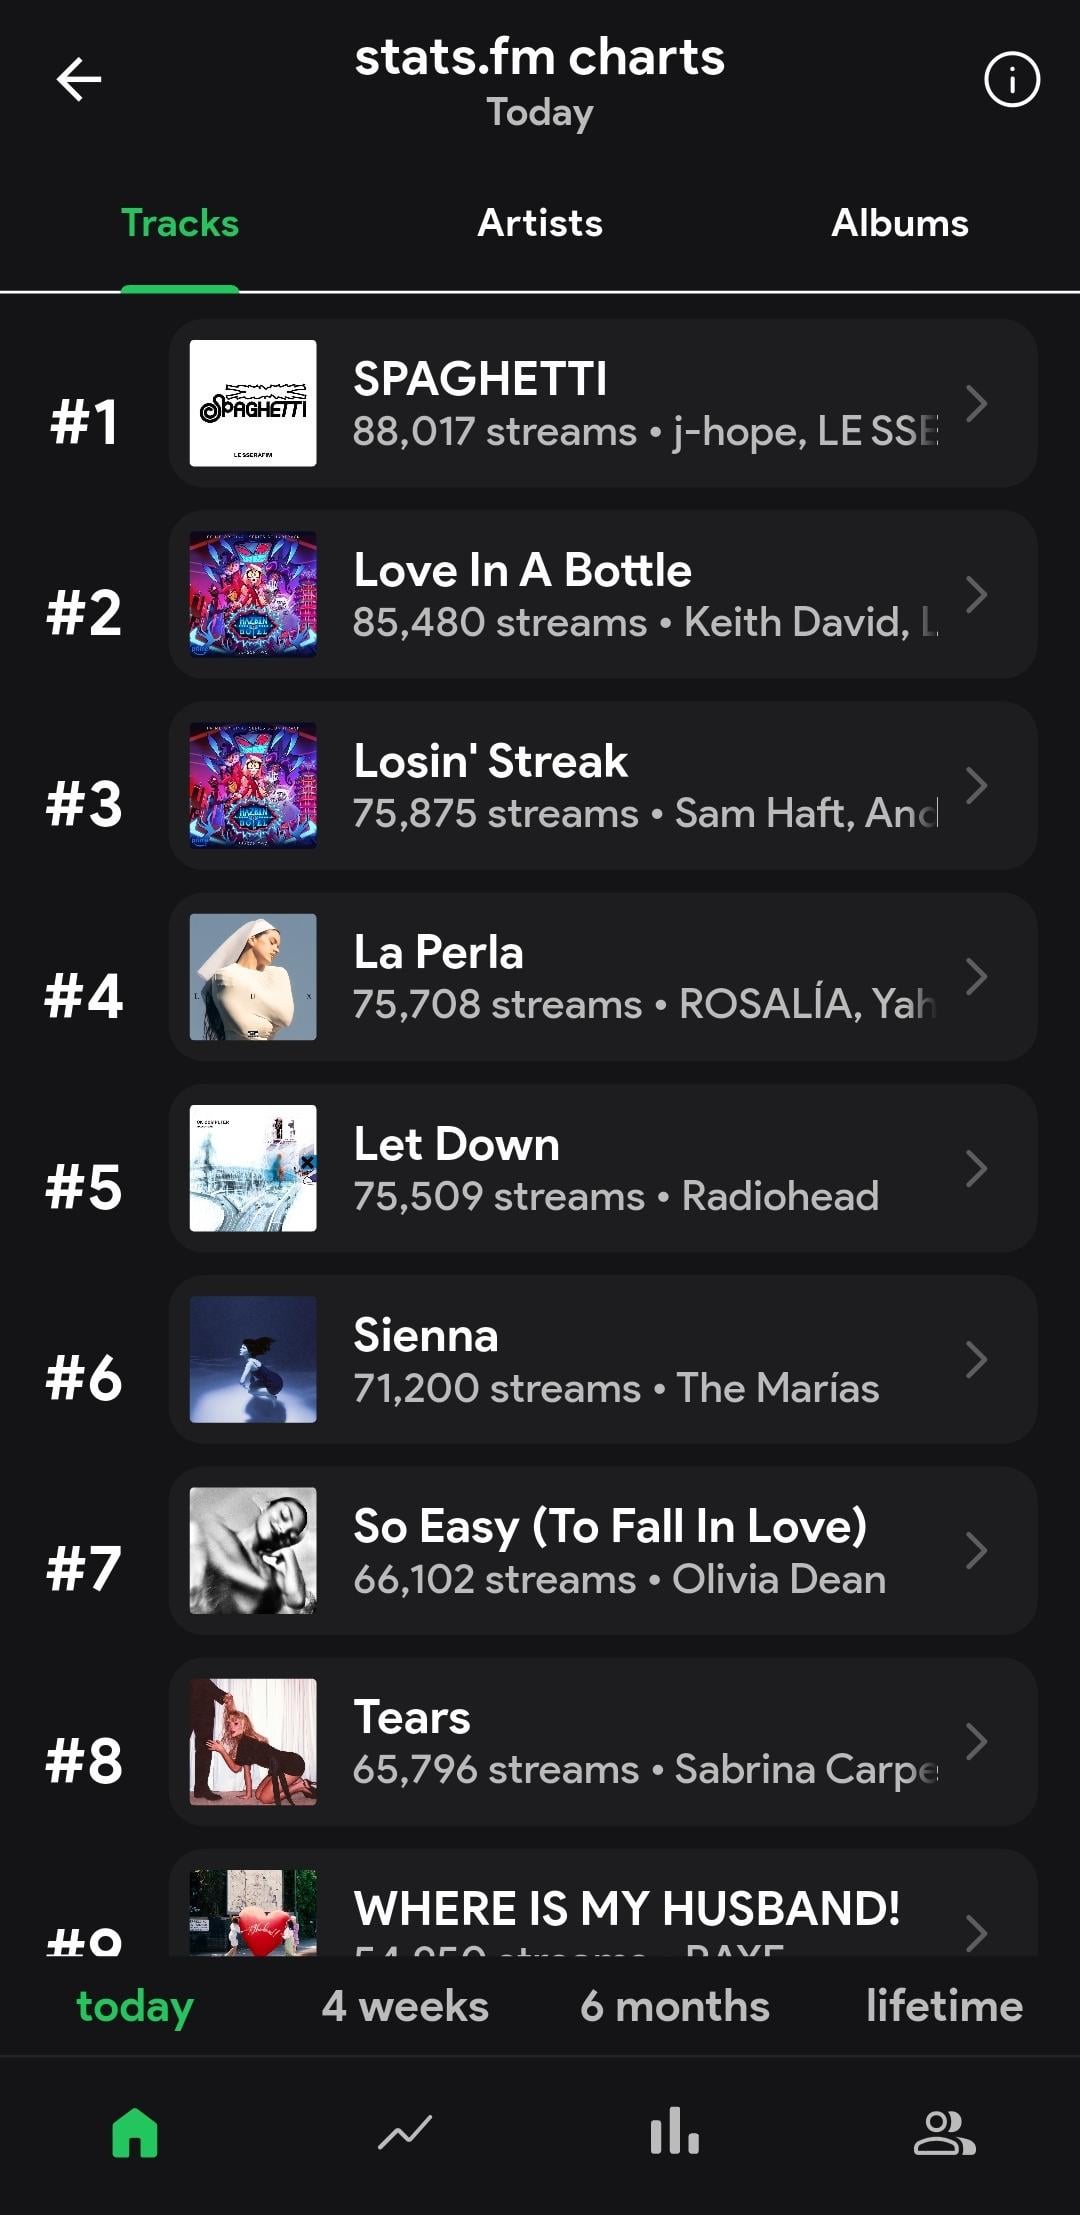Expand the Let Down track chevron

coord(976,1168)
